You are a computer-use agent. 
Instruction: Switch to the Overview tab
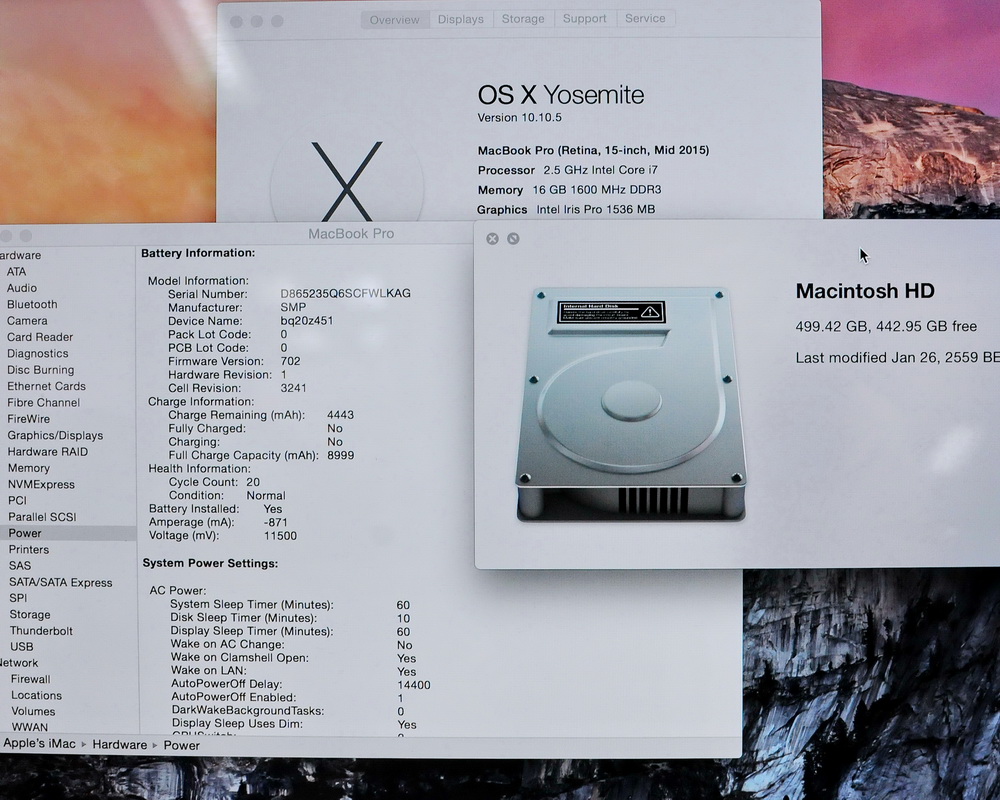pyautogui.click(x=395, y=20)
